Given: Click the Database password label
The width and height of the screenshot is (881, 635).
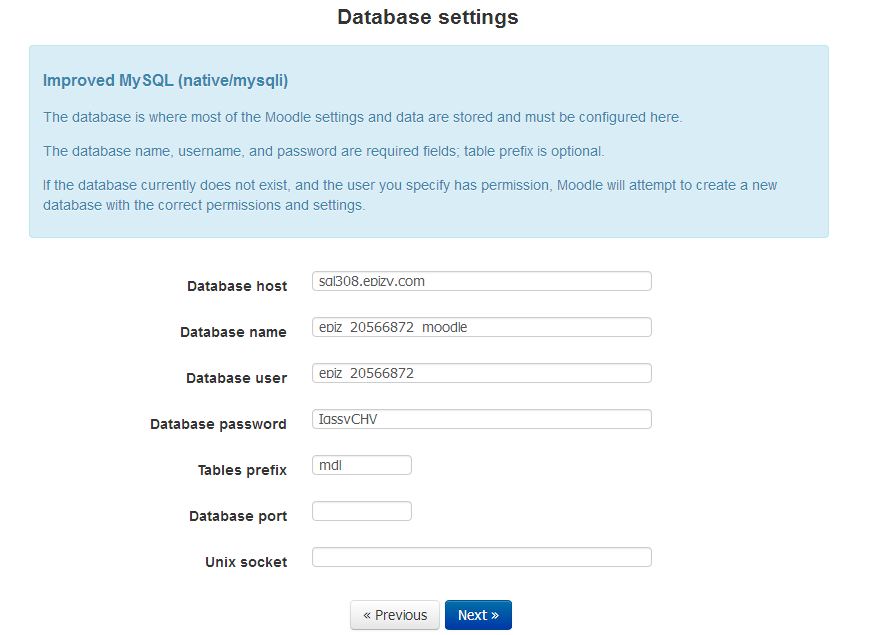Looking at the screenshot, I should pyautogui.click(x=219, y=424).
